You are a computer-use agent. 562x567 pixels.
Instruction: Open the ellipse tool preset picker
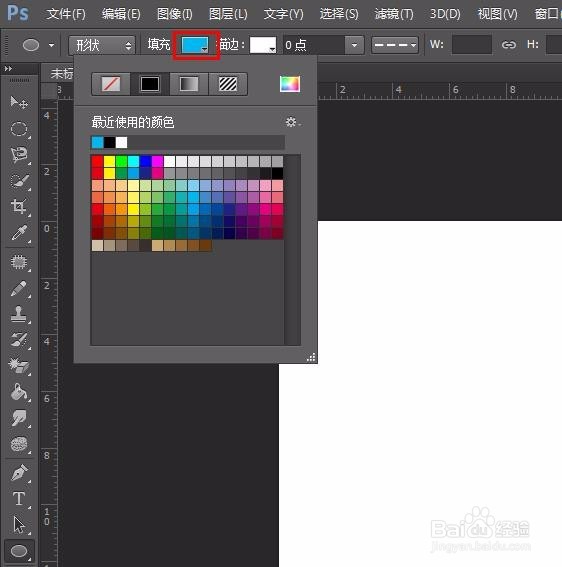[x=51, y=45]
